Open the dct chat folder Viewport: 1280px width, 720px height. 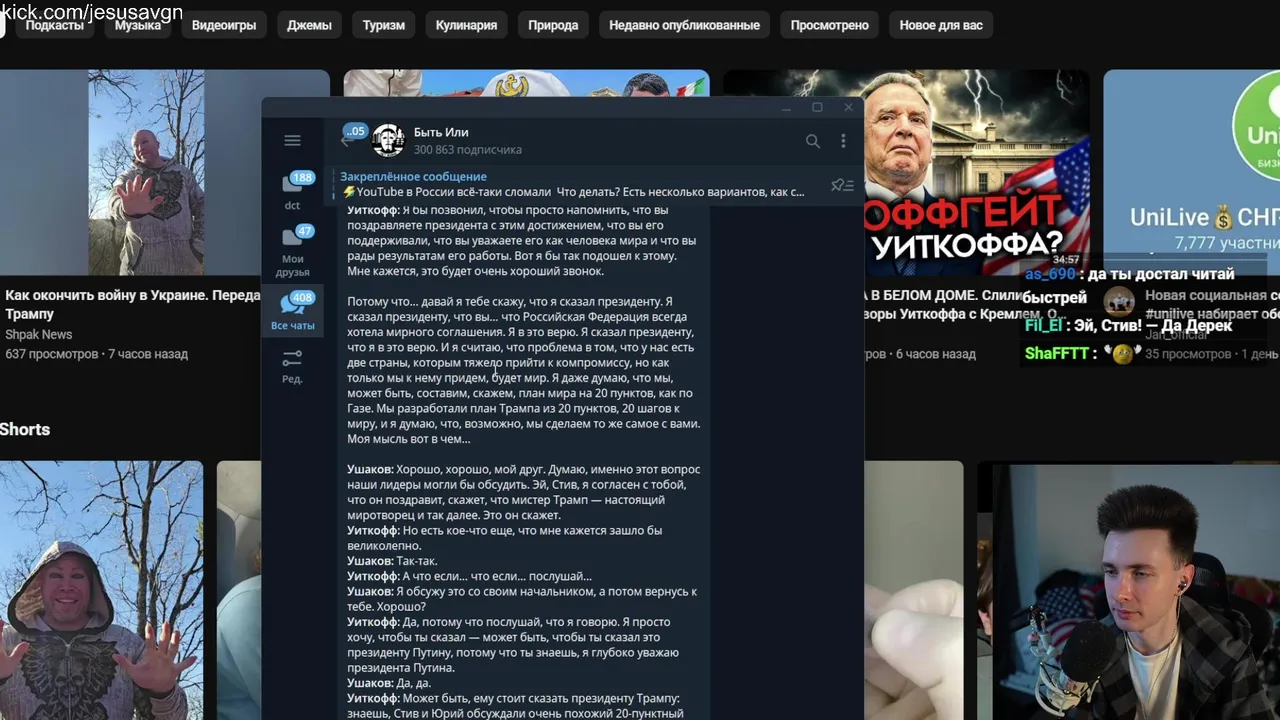point(292,190)
